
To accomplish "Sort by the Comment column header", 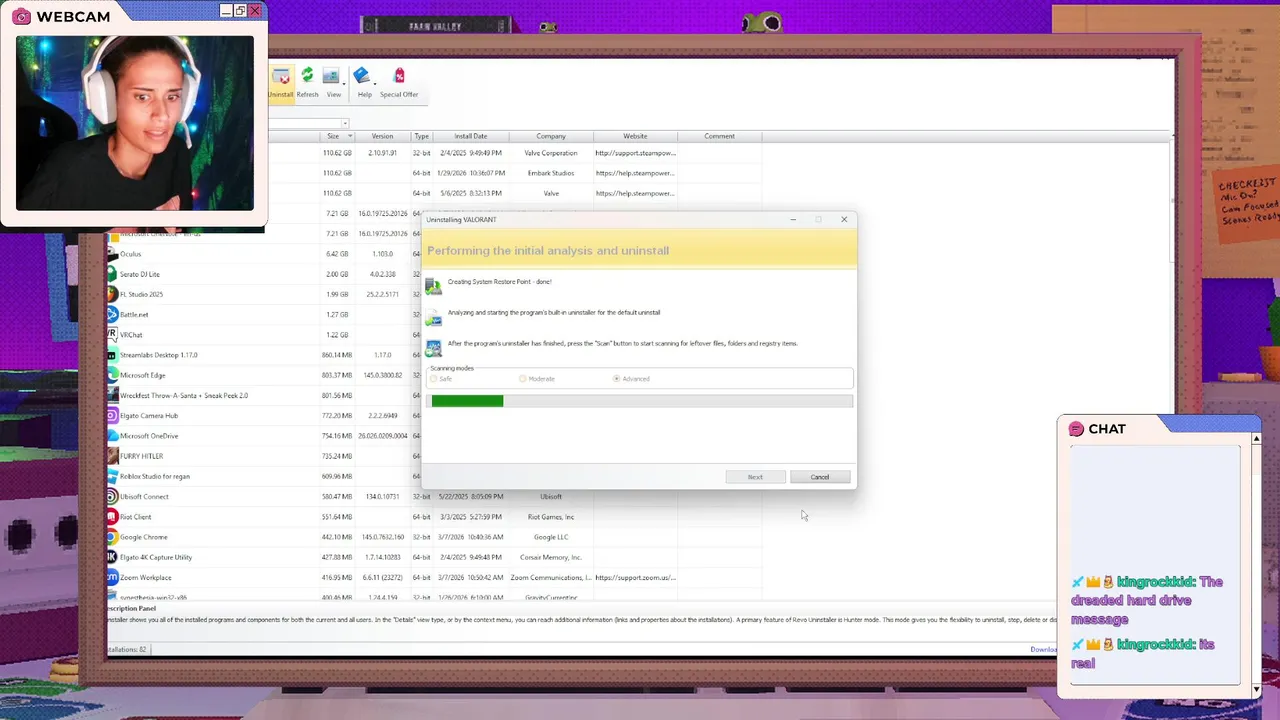I will [x=719, y=136].
